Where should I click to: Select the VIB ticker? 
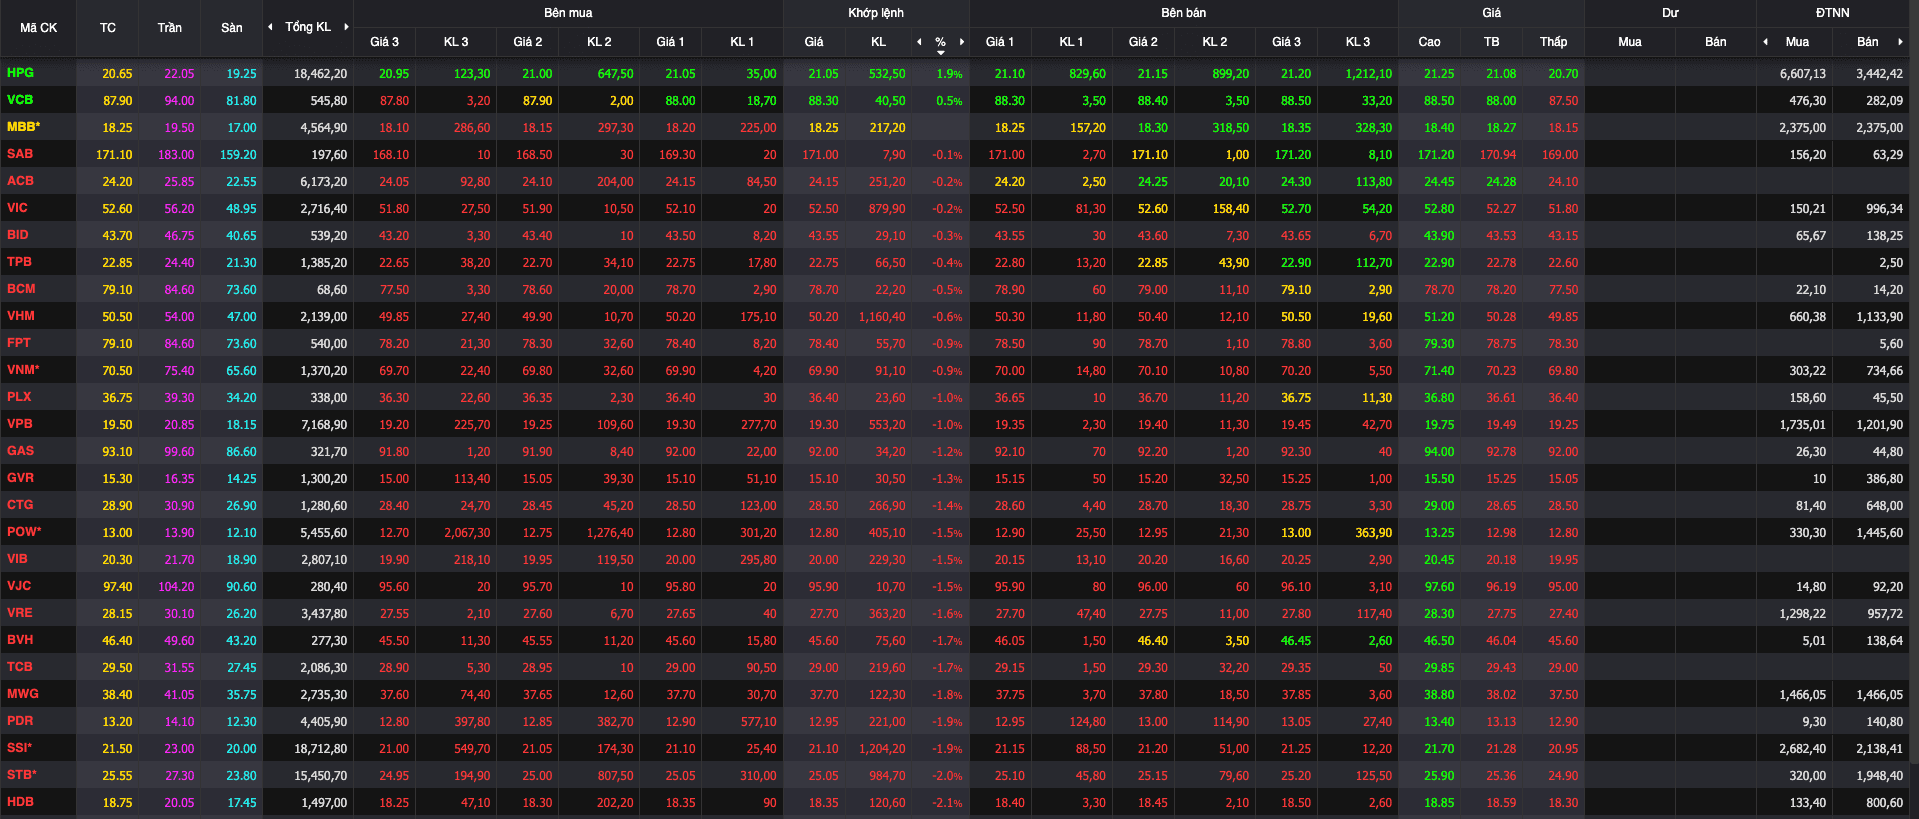click(x=18, y=559)
